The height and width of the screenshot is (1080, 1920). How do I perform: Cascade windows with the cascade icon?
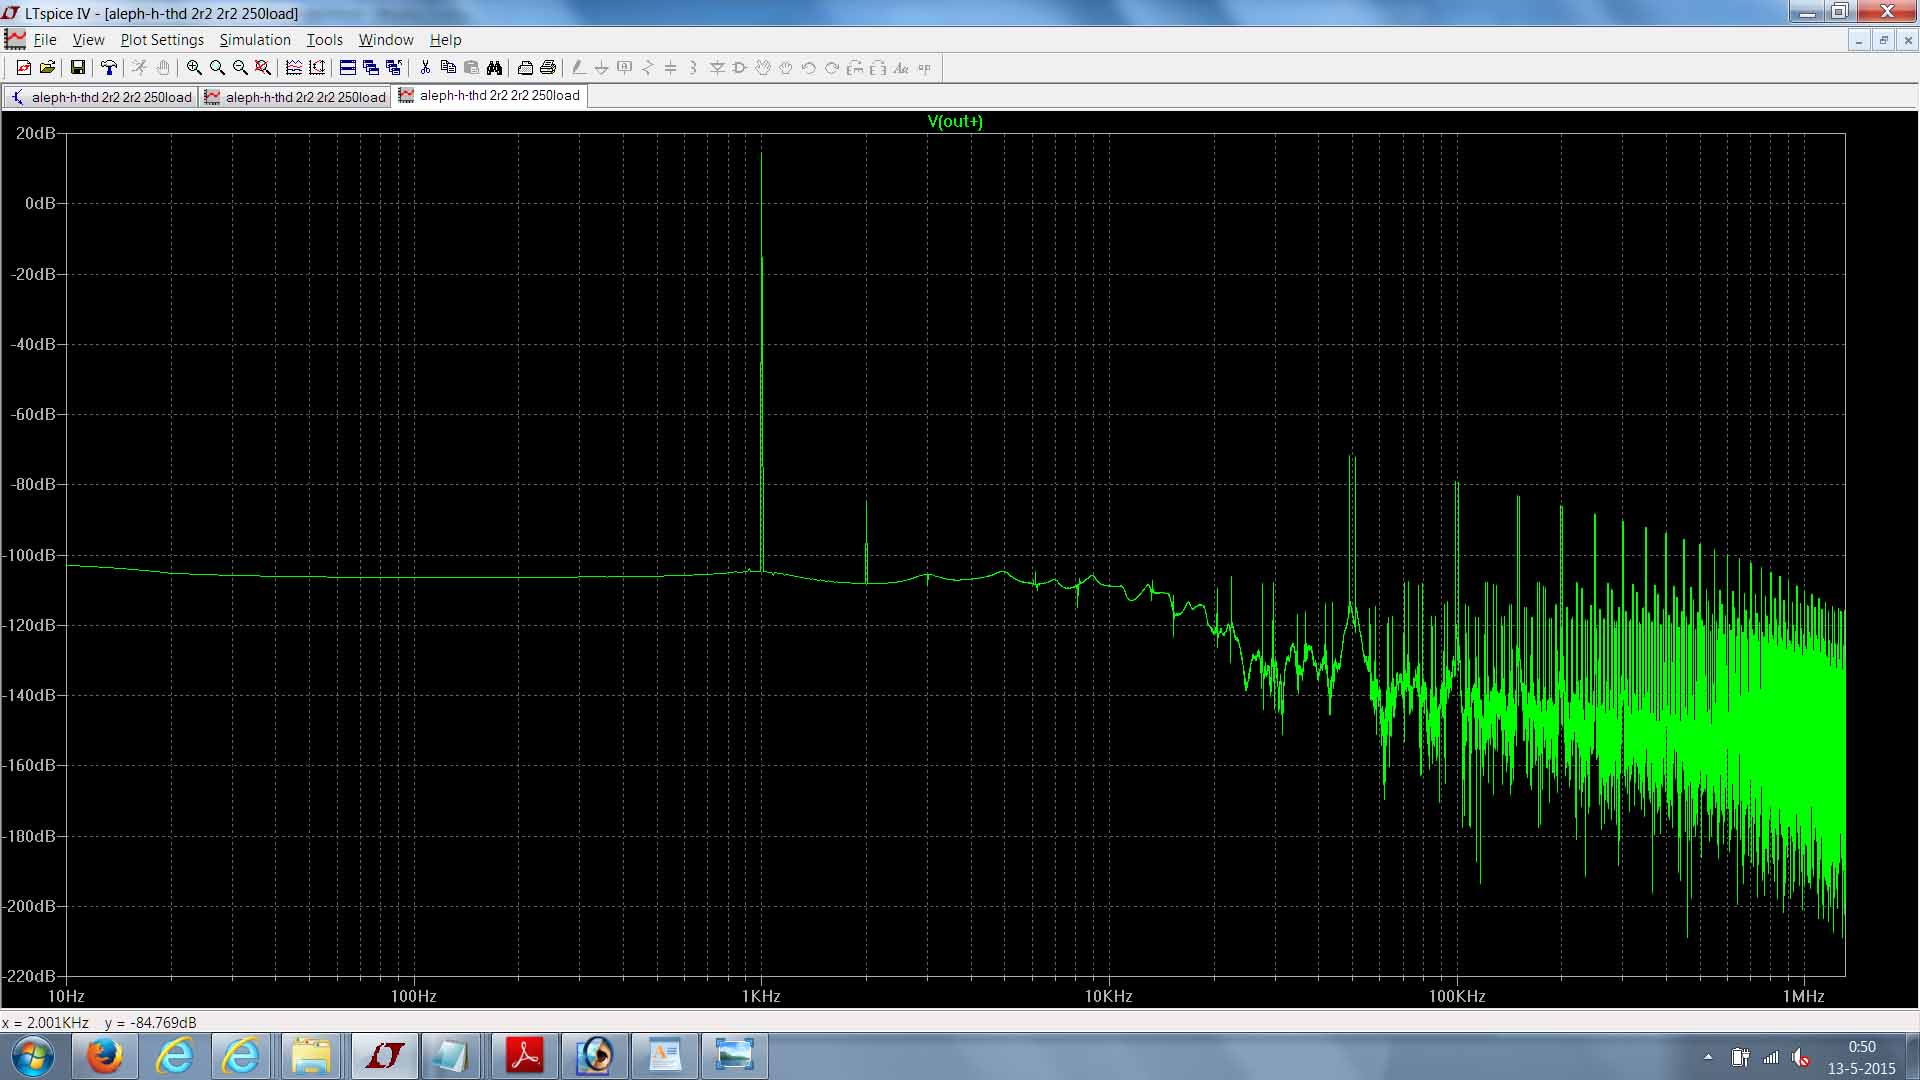(x=371, y=68)
